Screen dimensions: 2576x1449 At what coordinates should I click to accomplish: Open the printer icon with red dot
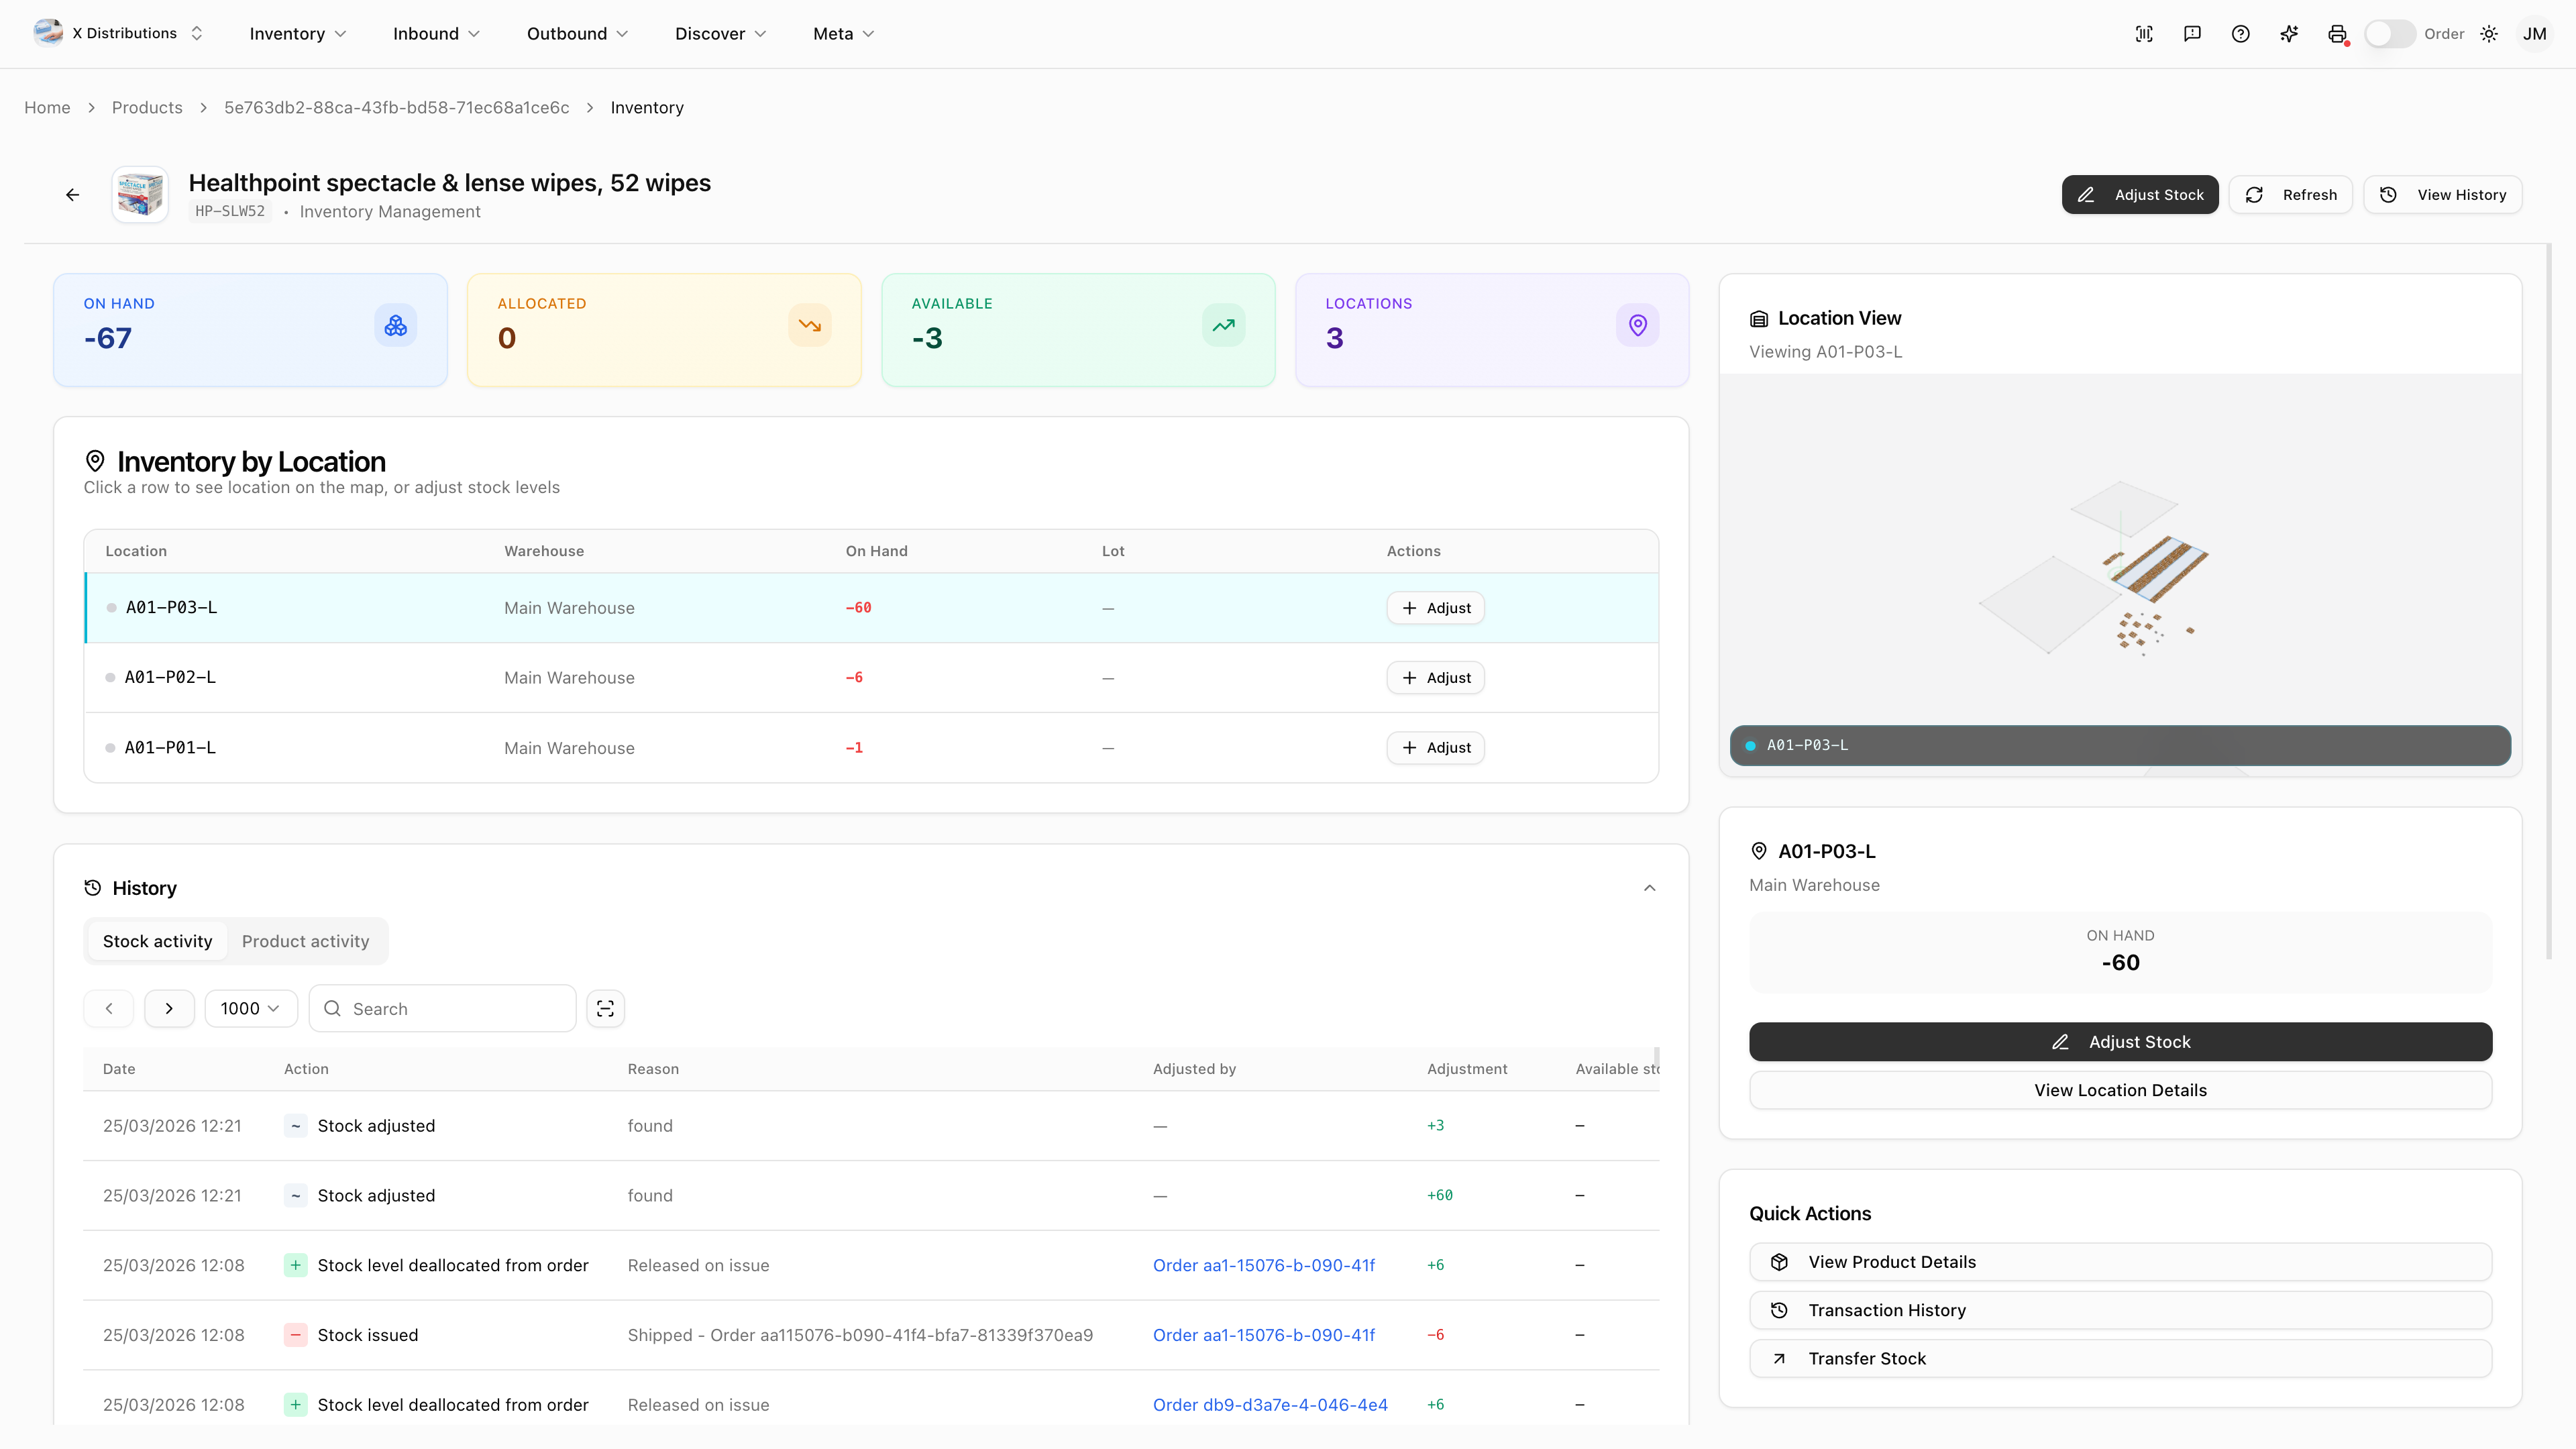[2337, 34]
